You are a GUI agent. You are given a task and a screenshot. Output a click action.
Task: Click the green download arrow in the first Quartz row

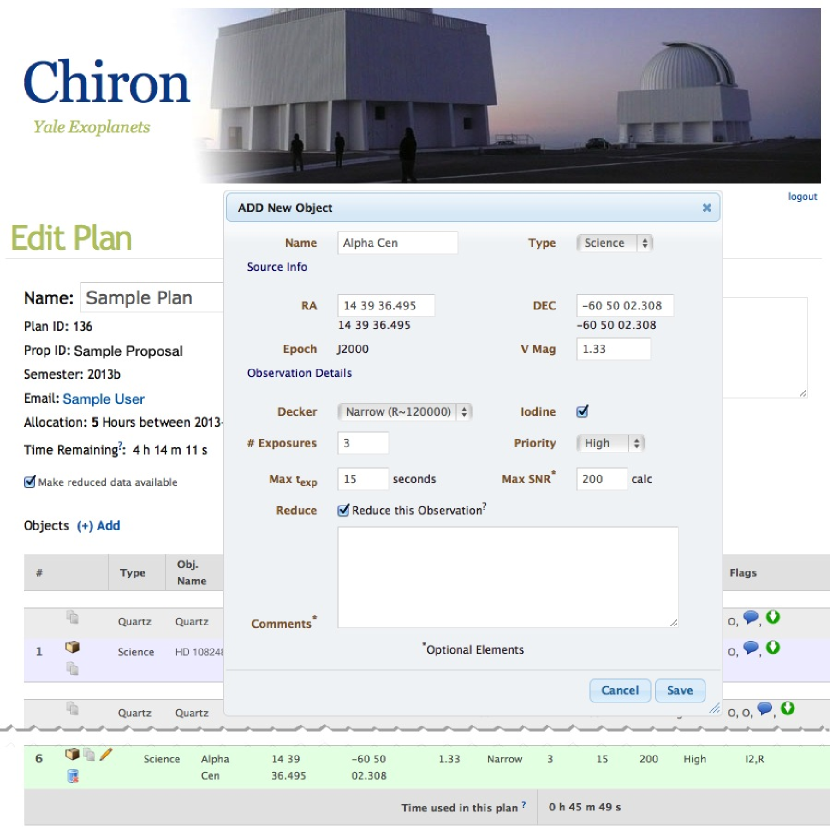point(773,618)
